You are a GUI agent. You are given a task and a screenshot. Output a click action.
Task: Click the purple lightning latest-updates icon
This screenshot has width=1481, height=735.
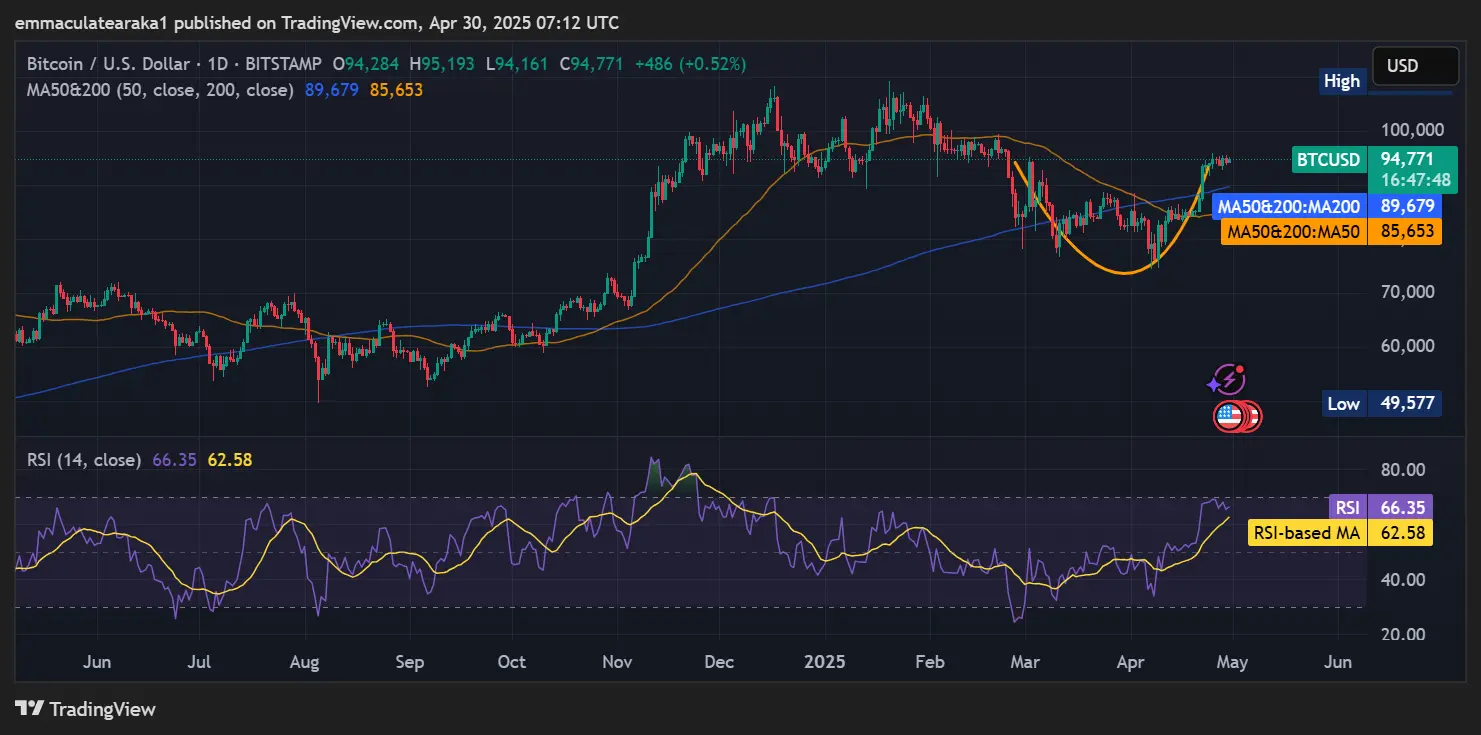click(1227, 380)
